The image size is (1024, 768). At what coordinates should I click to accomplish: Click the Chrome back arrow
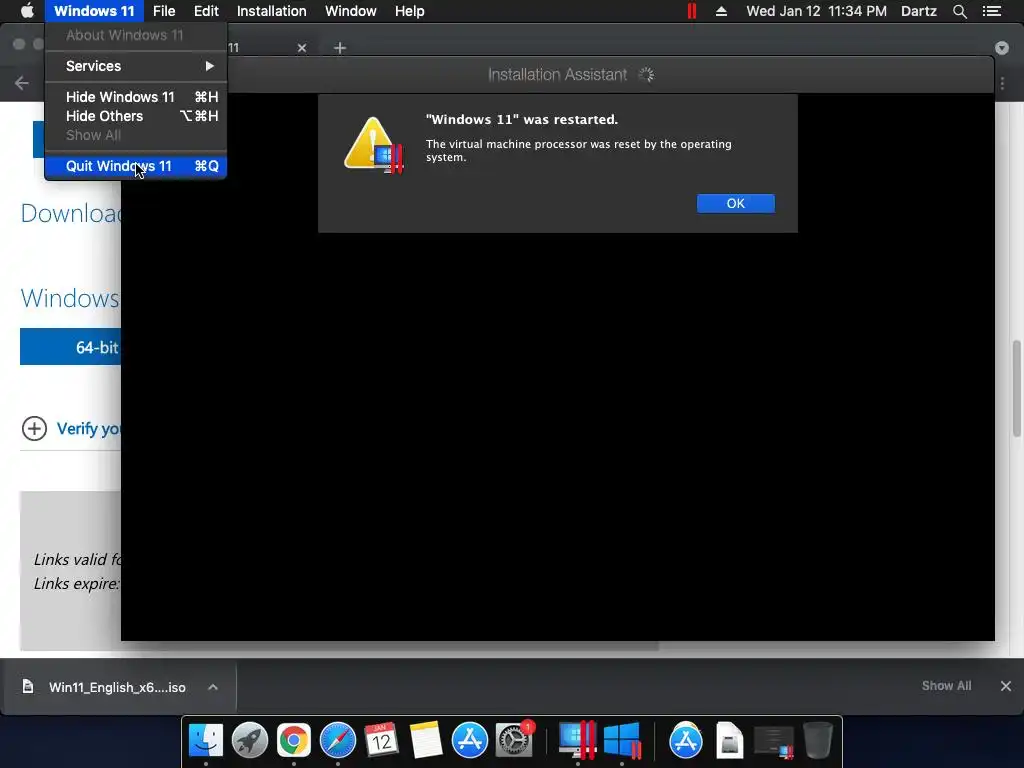coord(22,83)
